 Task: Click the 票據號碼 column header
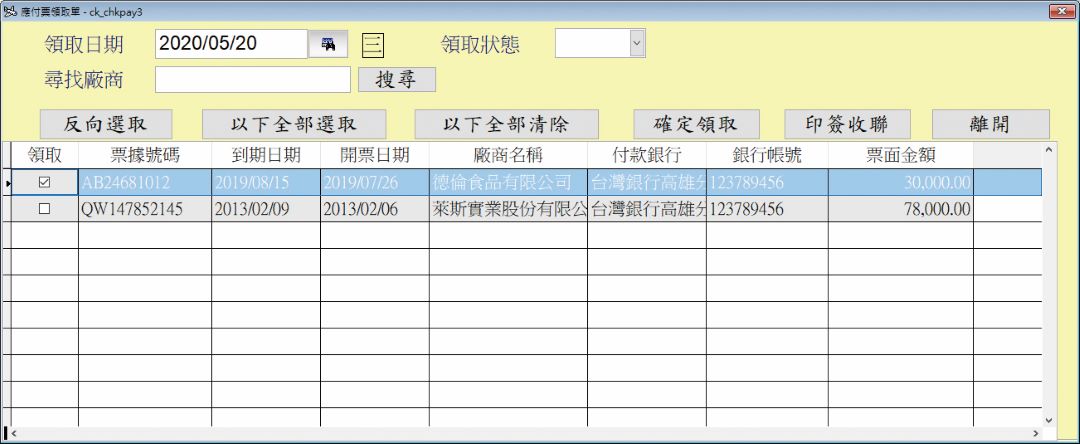(x=145, y=156)
